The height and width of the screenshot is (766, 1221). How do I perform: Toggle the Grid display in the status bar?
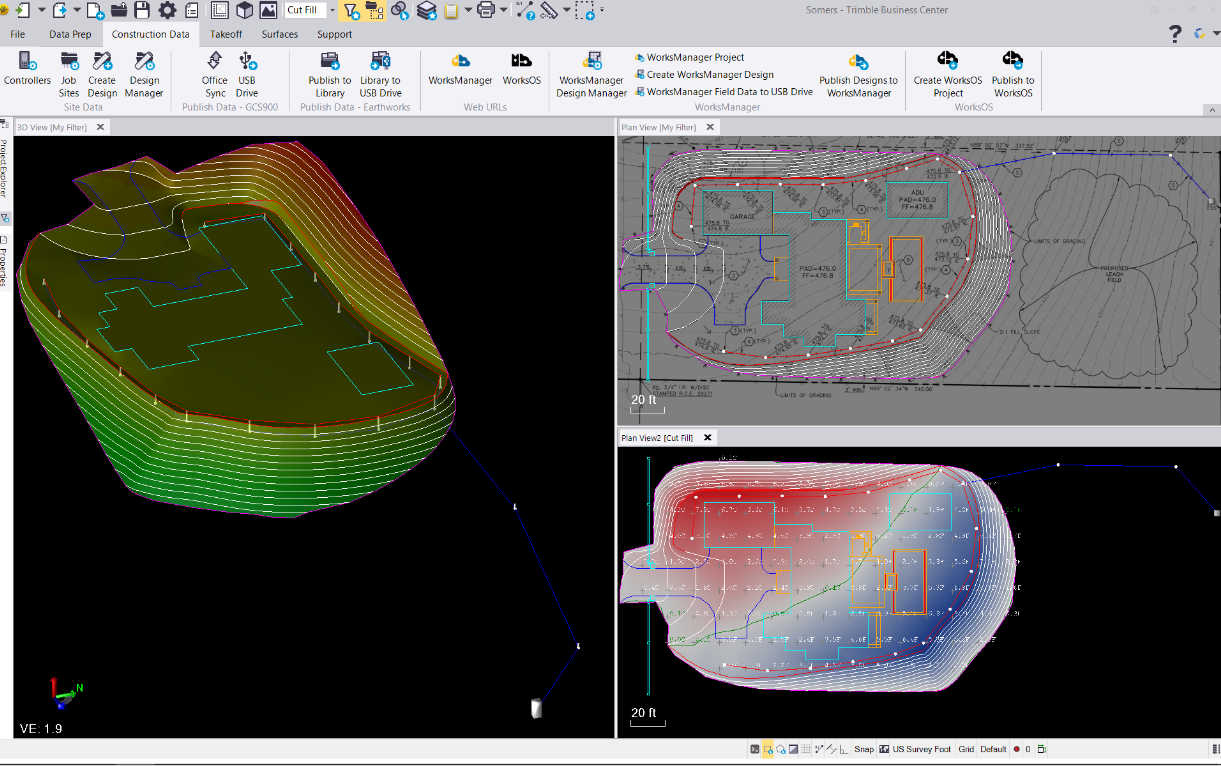[x=968, y=748]
